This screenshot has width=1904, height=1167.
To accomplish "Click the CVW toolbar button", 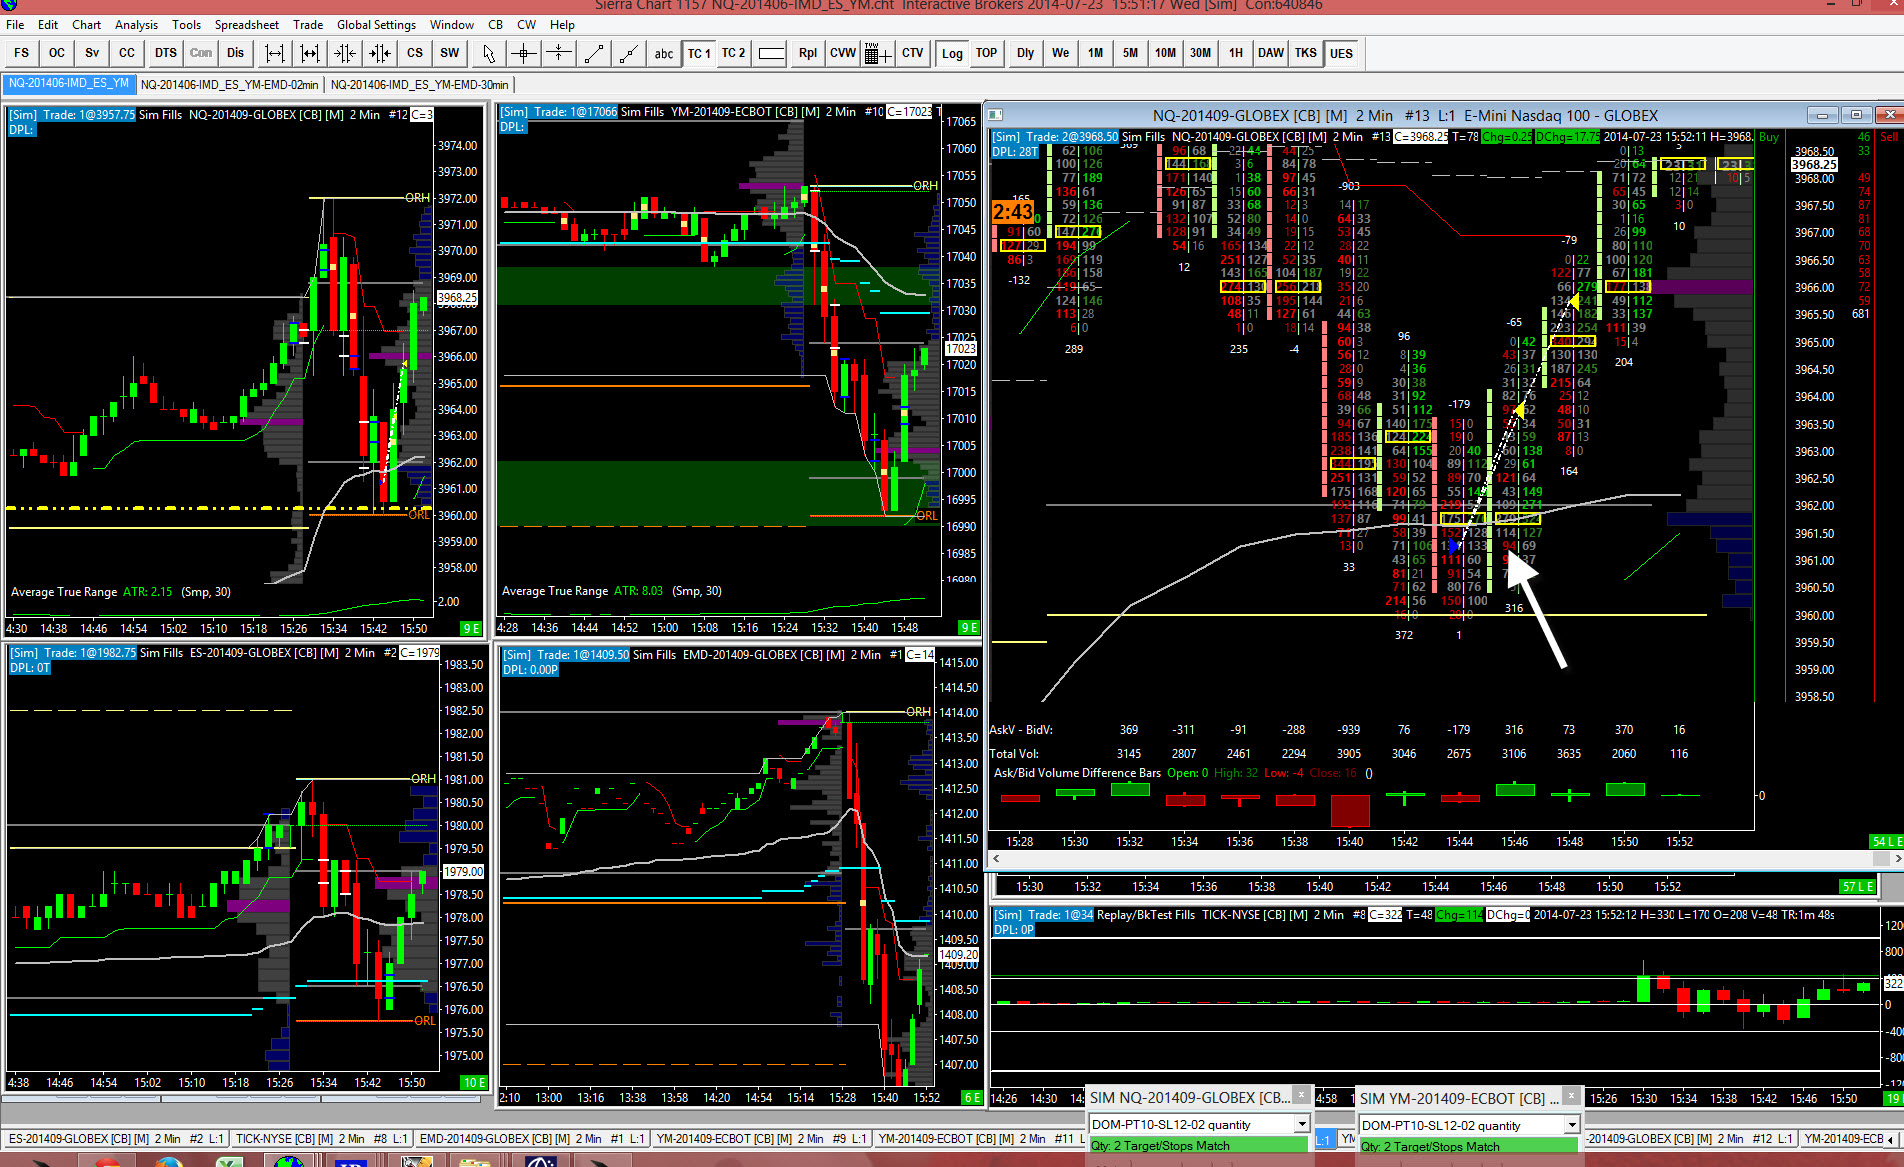I will 843,53.
